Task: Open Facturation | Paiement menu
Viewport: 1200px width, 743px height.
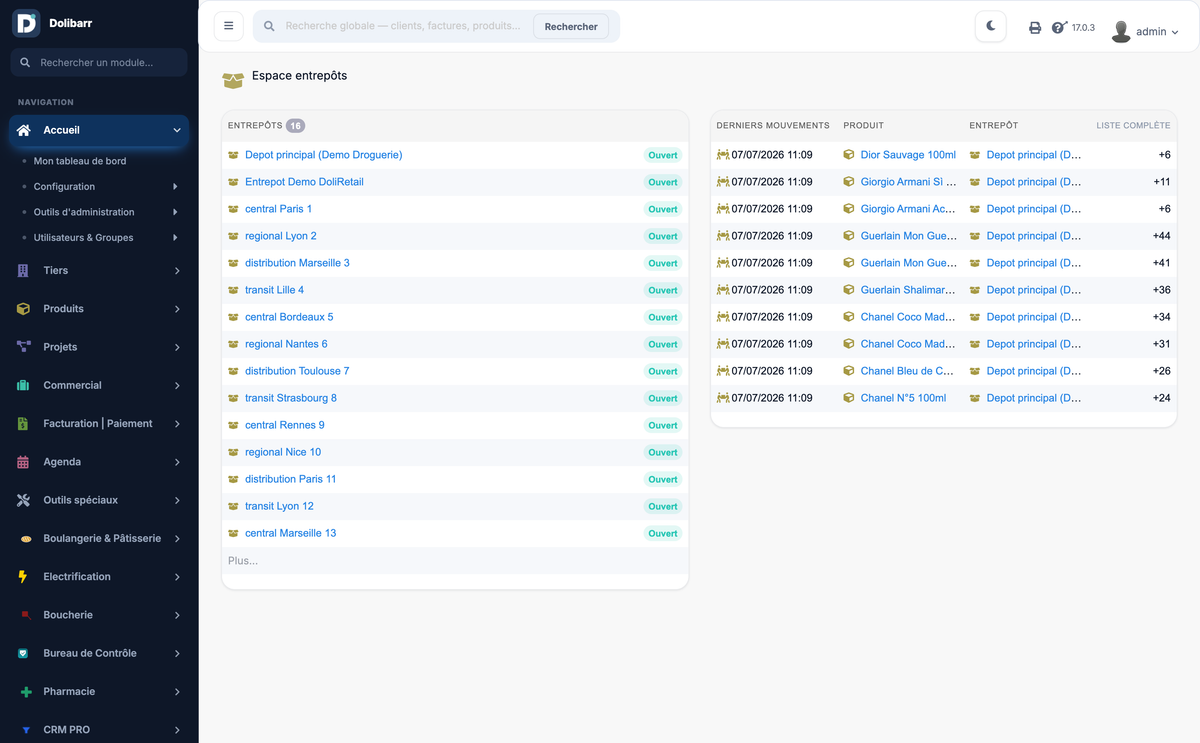Action: [x=99, y=424]
